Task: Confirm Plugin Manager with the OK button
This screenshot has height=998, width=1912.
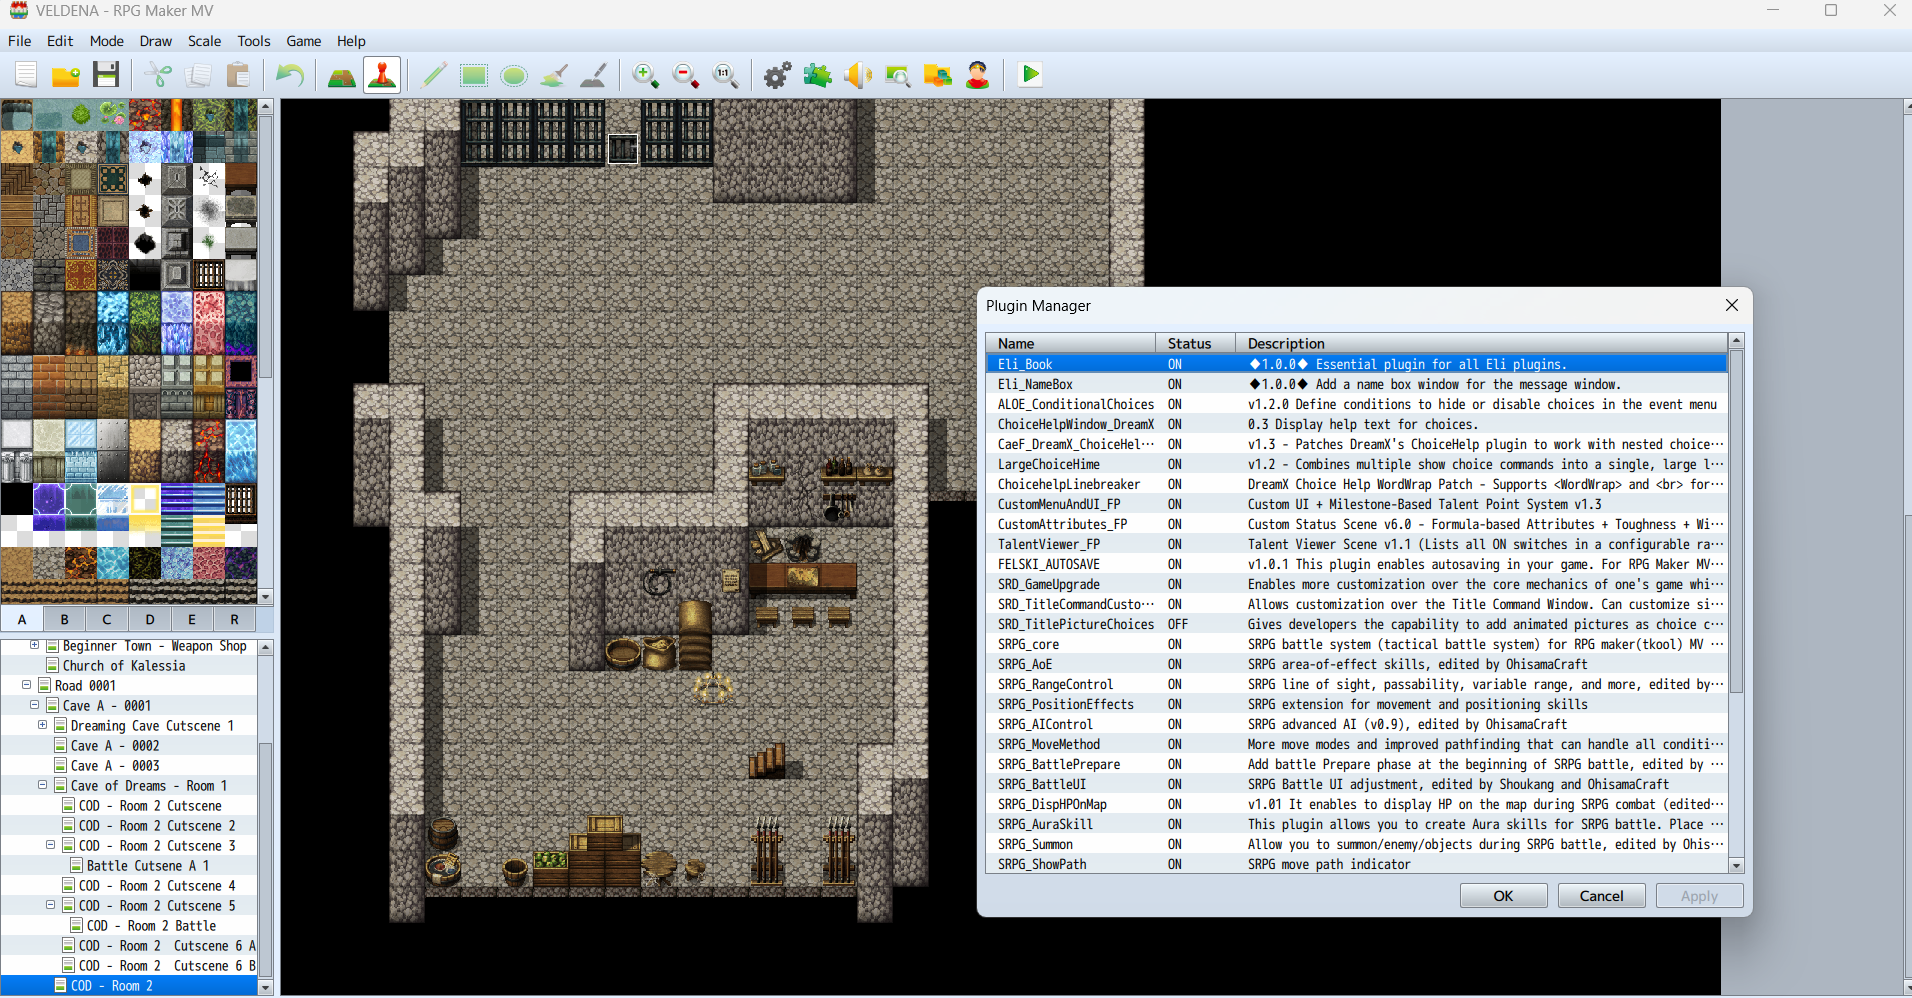Action: click(x=1502, y=896)
